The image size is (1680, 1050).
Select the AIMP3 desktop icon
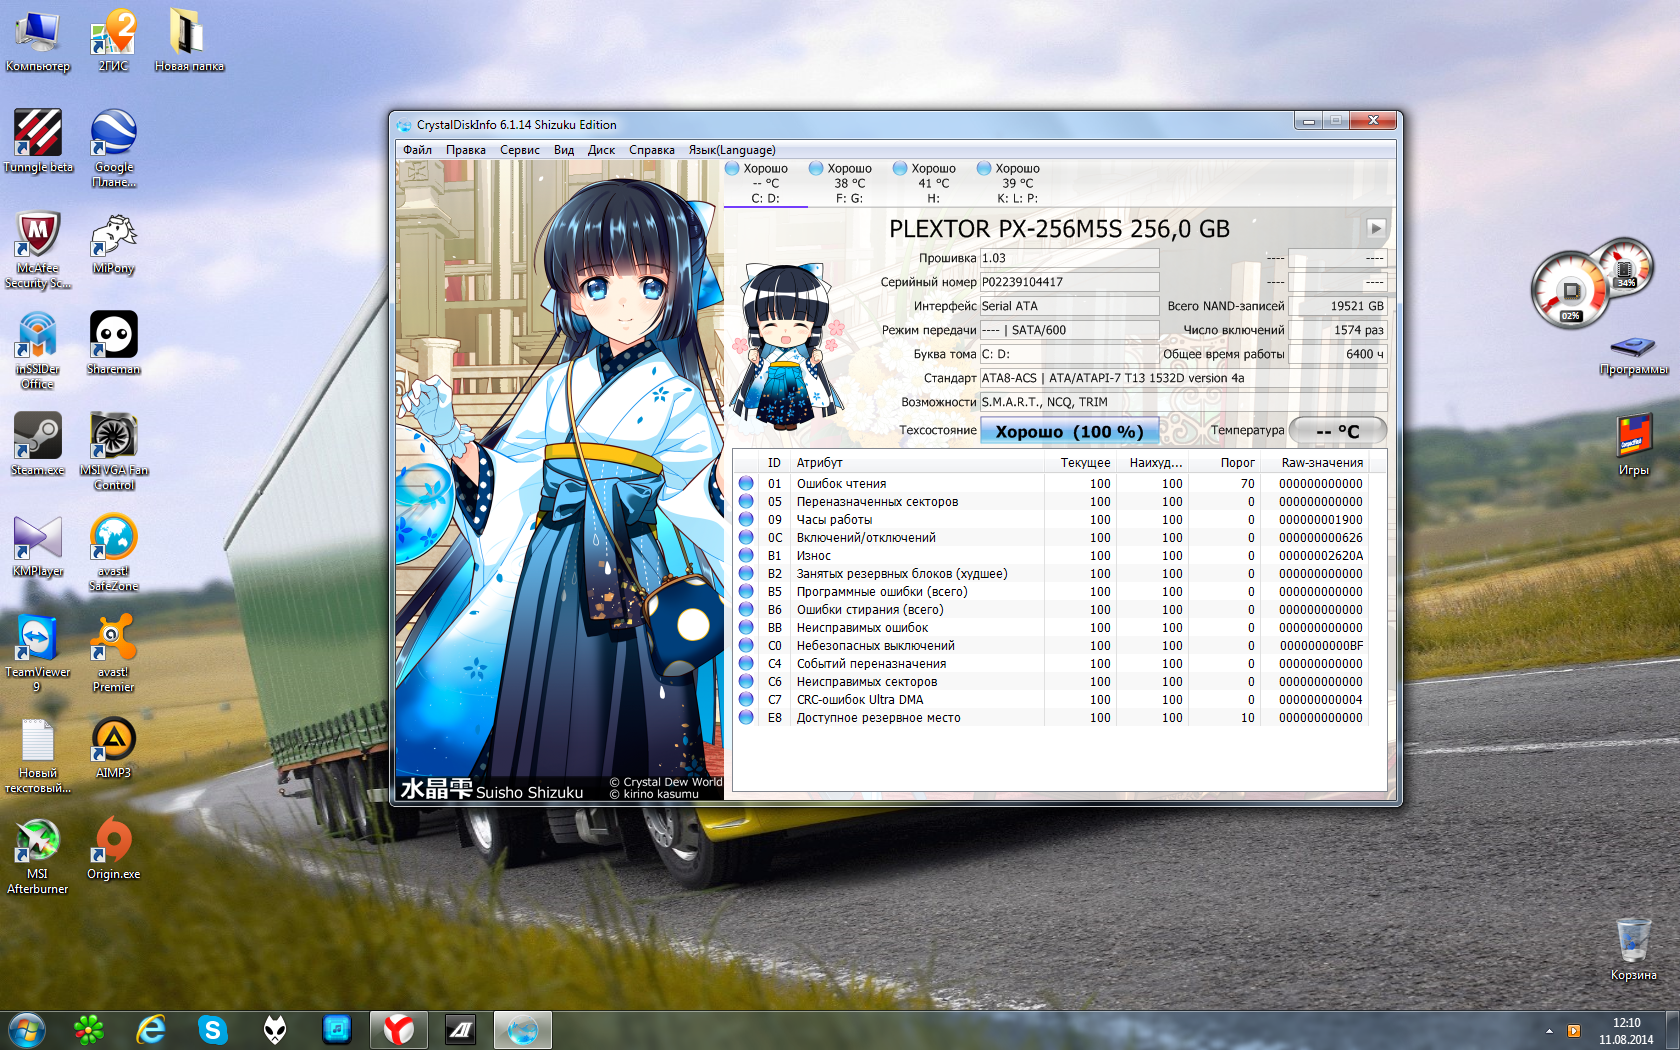tap(114, 747)
